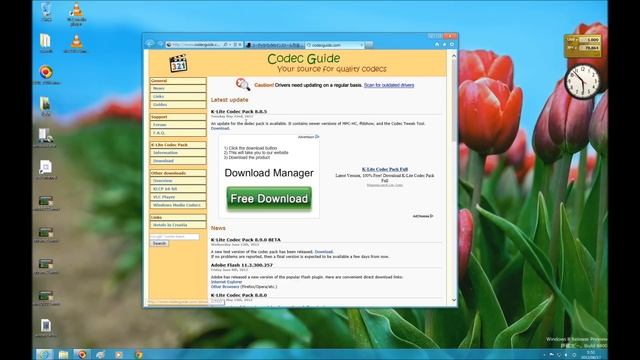640x360 pixels.
Task: Click the Search button in the sidebar
Action: point(159,243)
